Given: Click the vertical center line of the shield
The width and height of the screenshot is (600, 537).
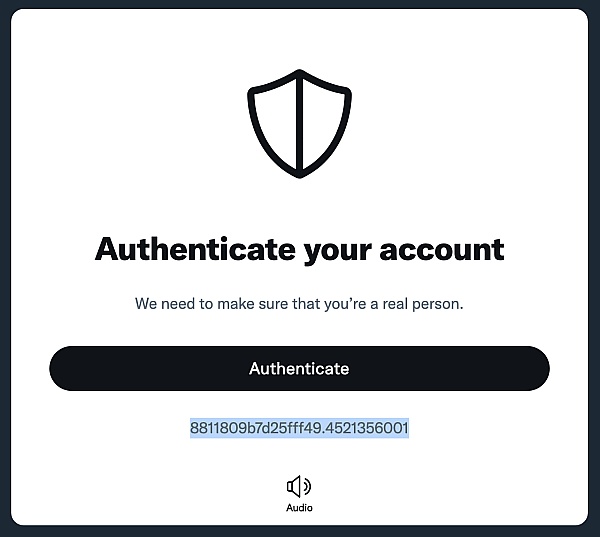Looking at the screenshot, I should pos(300,124).
